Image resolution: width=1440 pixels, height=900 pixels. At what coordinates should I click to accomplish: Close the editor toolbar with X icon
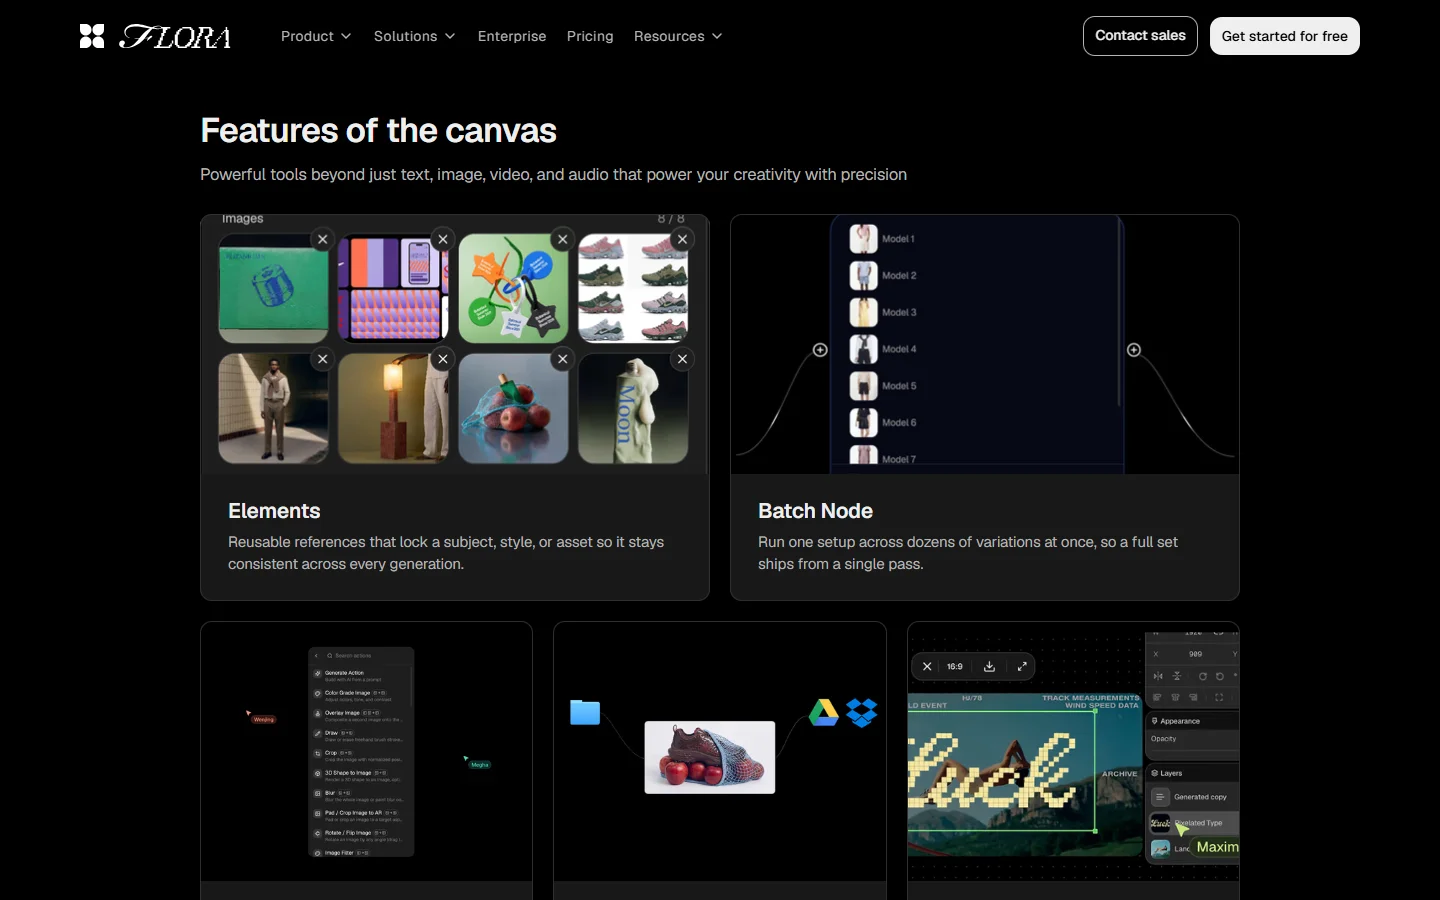click(927, 666)
